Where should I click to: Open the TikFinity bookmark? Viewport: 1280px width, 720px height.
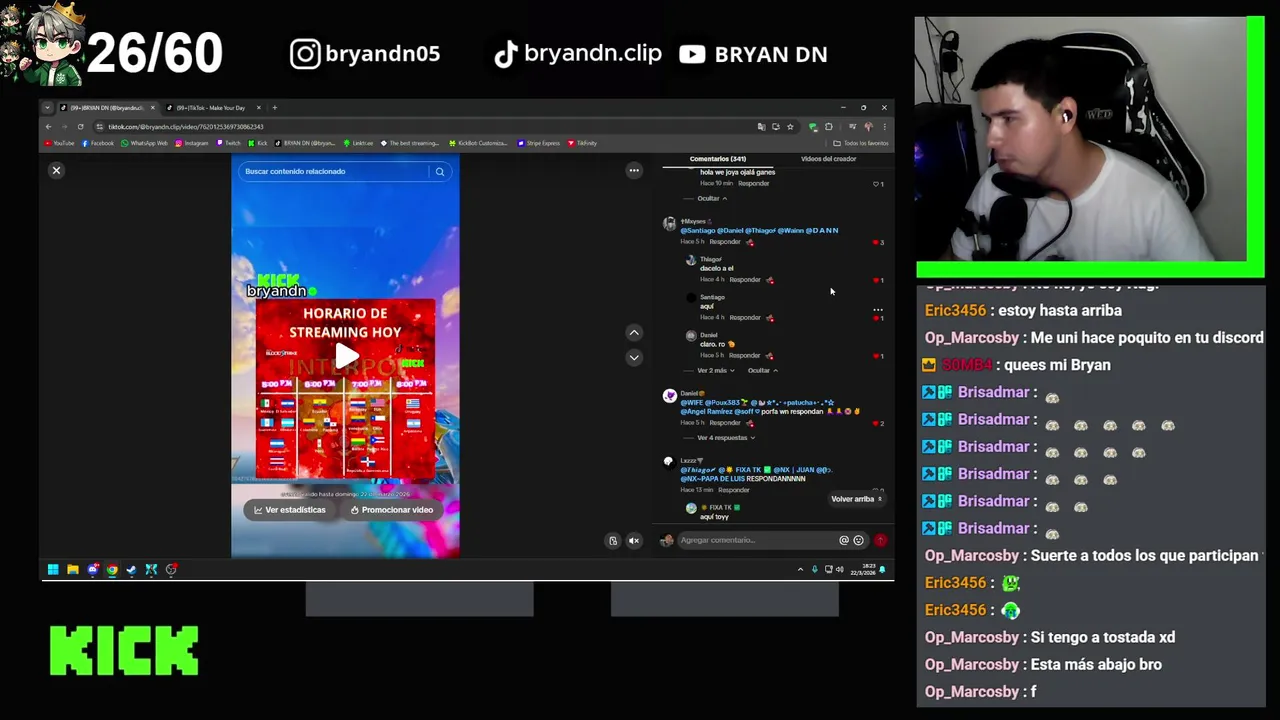pos(582,143)
